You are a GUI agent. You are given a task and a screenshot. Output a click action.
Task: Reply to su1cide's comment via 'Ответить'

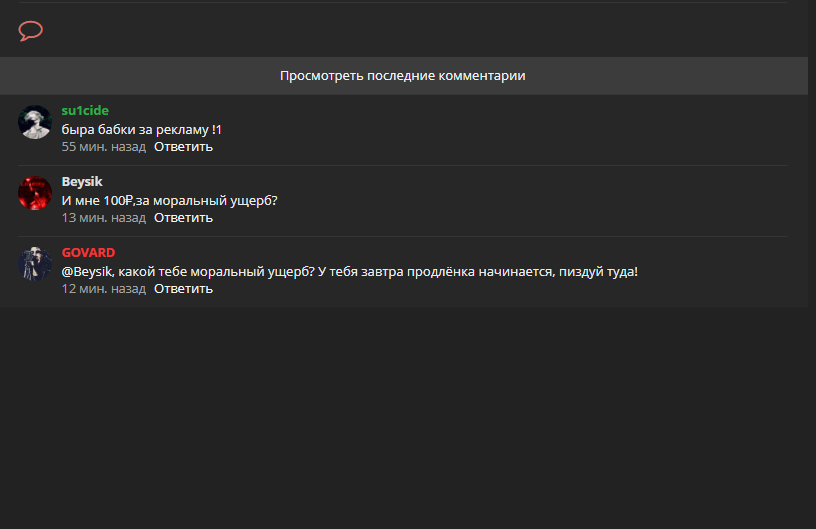(x=183, y=147)
